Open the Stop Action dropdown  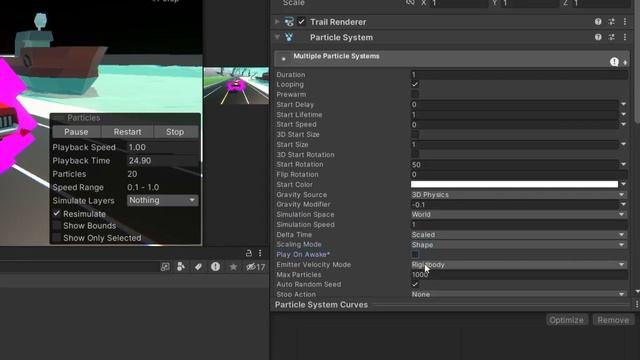(518, 294)
